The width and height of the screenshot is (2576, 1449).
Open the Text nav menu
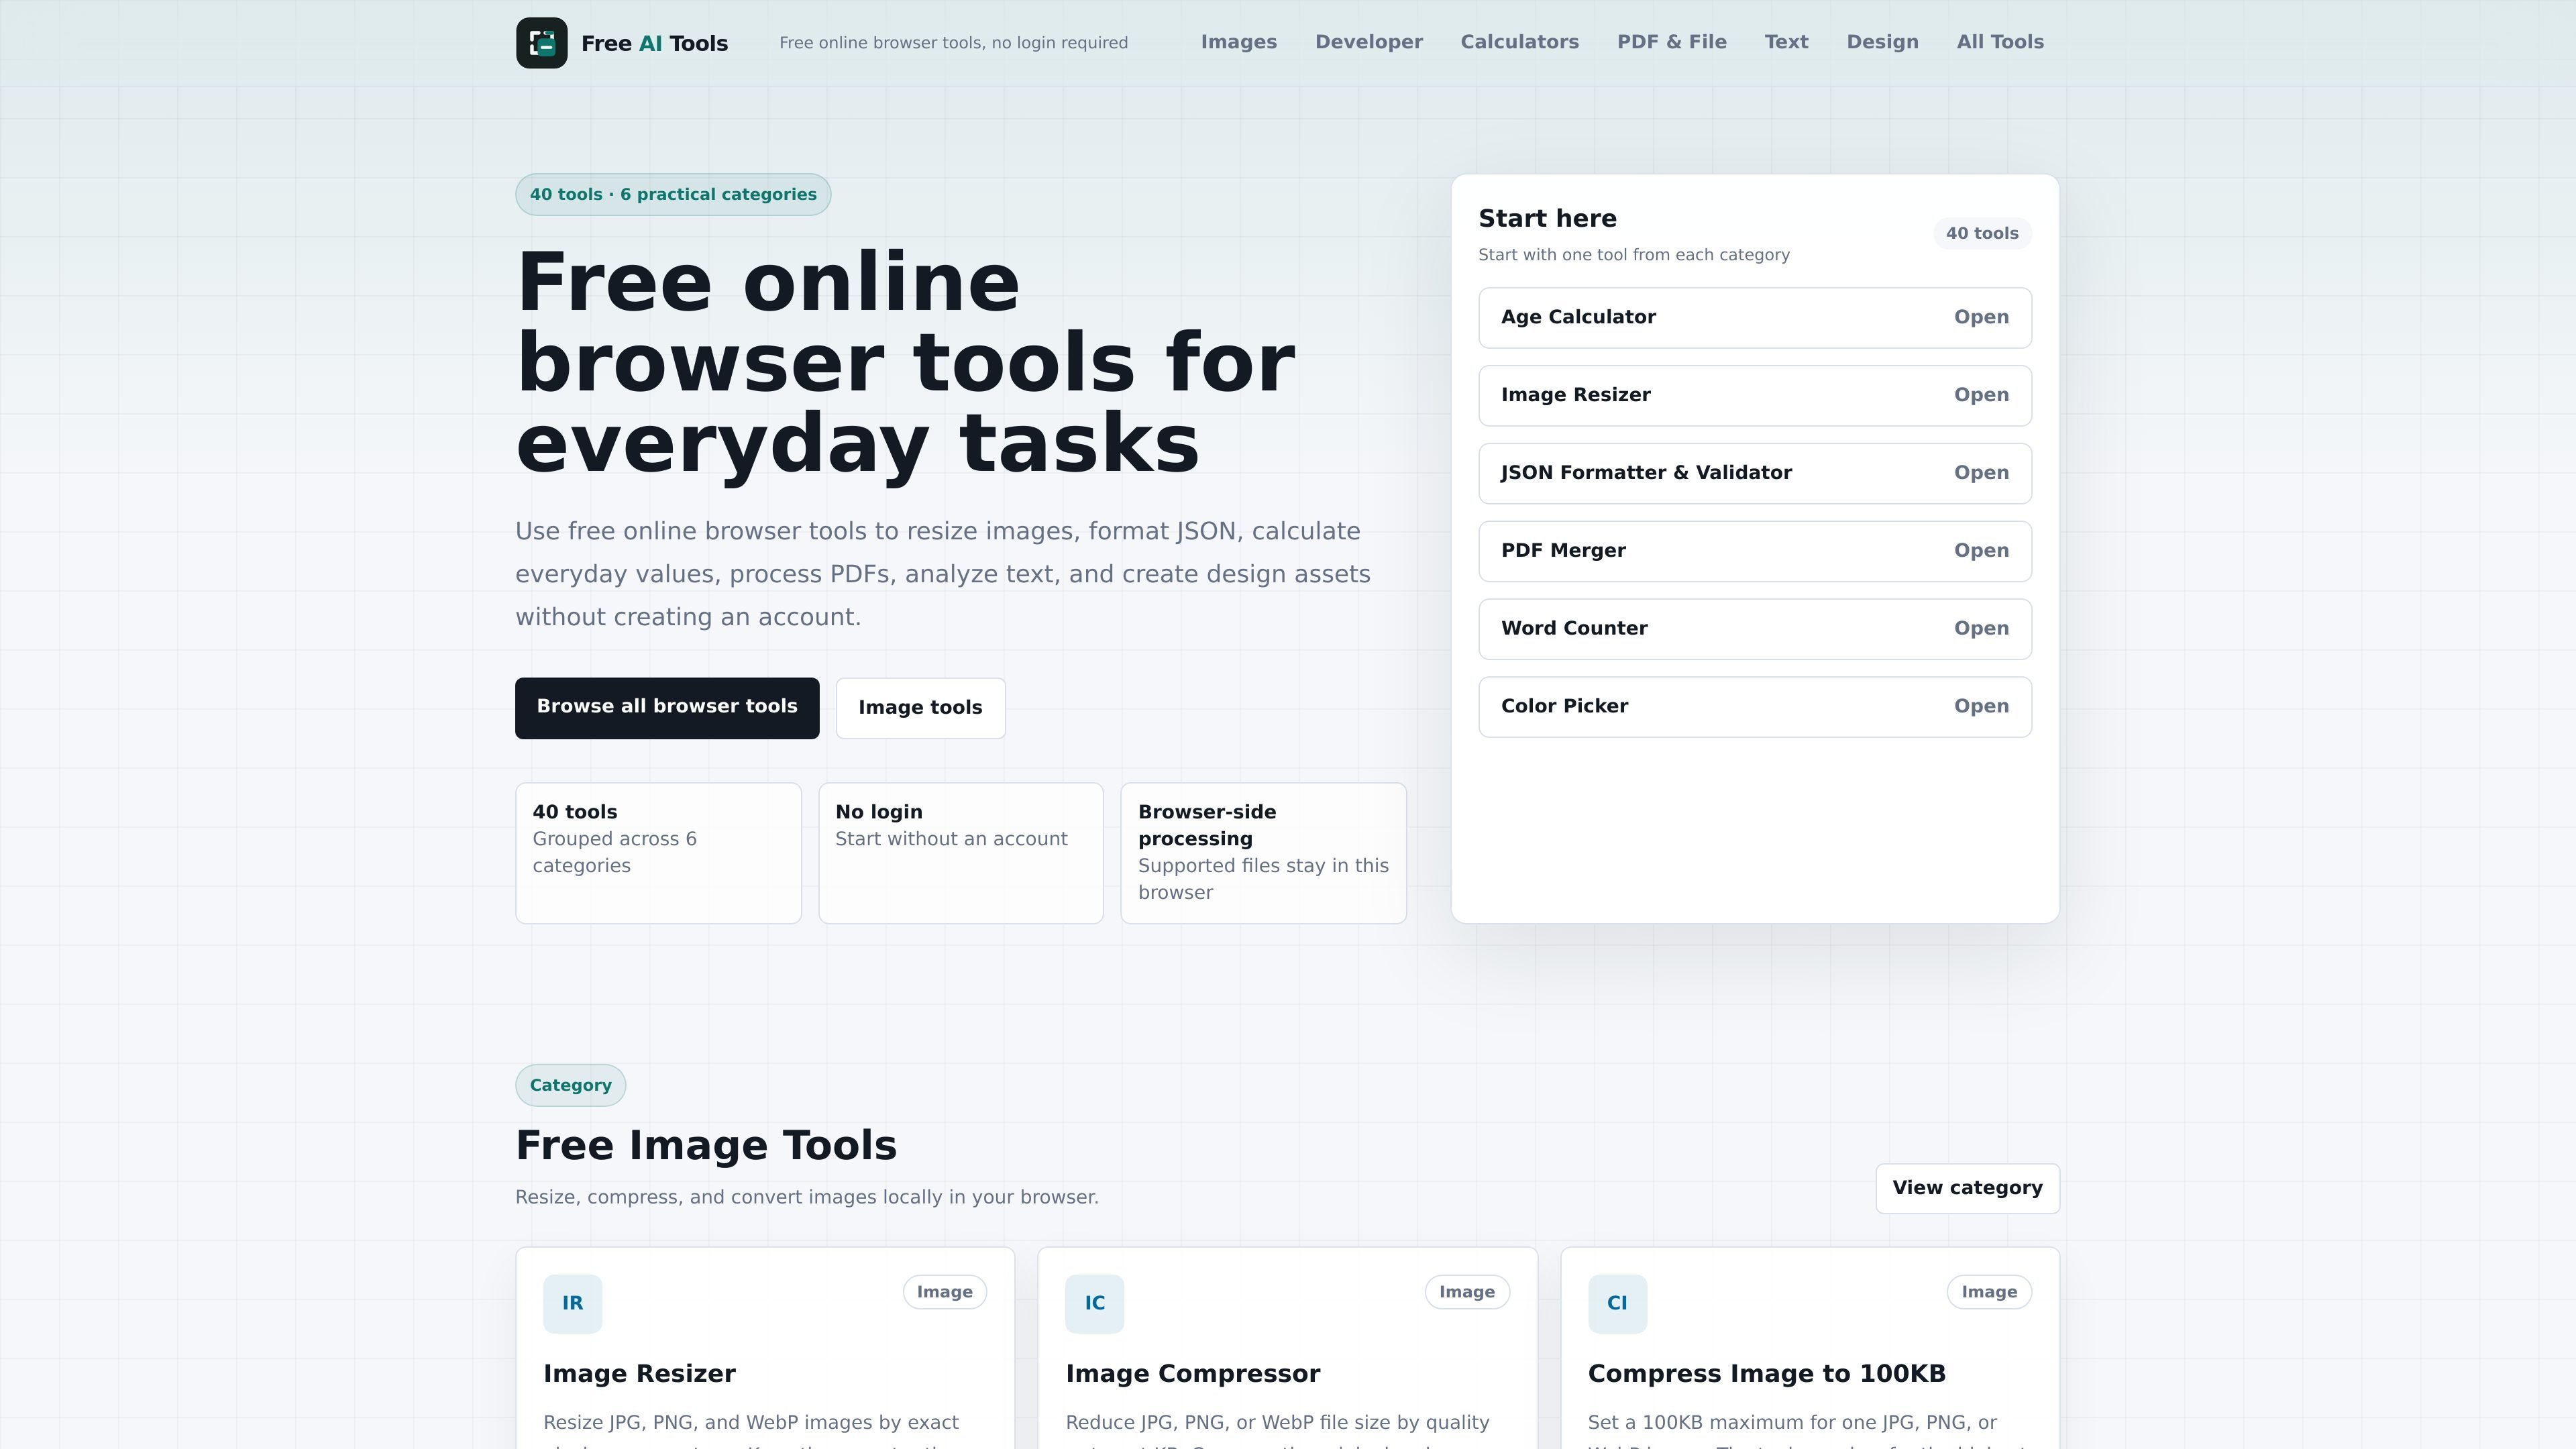1786,42
